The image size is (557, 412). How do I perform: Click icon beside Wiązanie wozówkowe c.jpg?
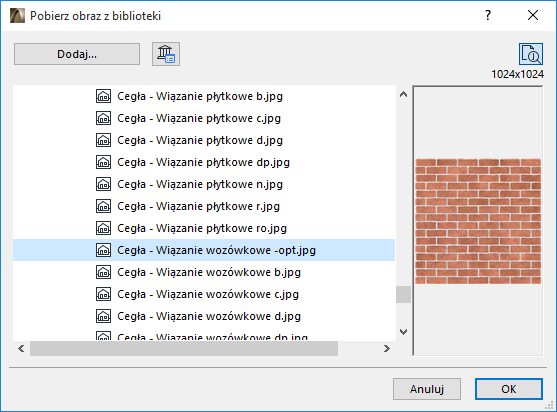click(x=103, y=294)
